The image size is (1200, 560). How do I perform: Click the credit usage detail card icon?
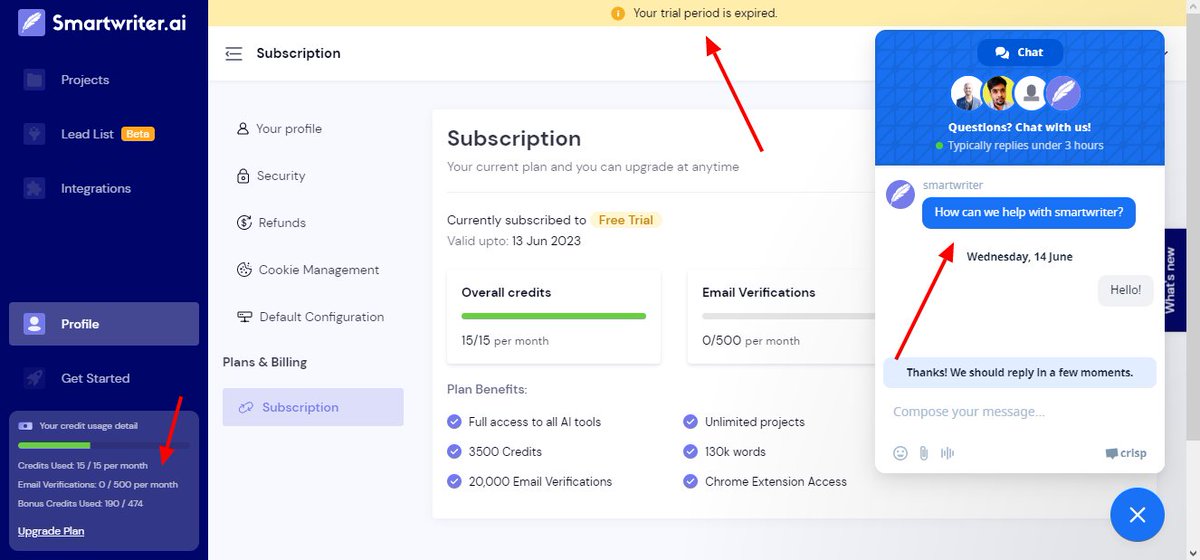(25, 426)
